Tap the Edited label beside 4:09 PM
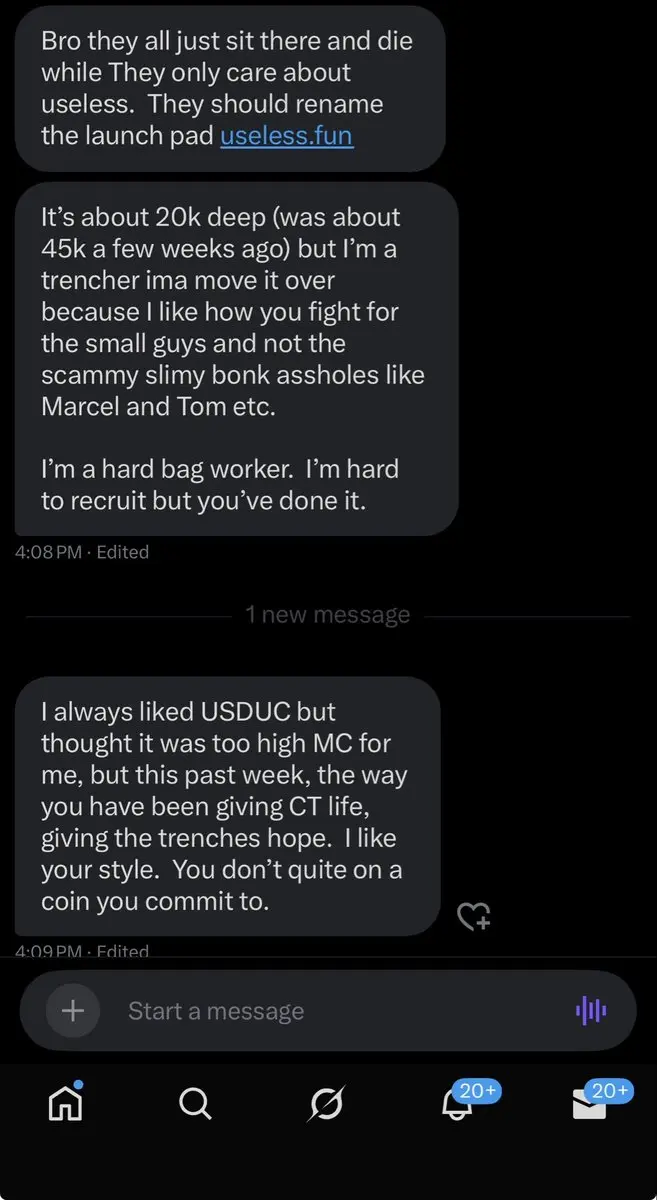 click(x=122, y=951)
